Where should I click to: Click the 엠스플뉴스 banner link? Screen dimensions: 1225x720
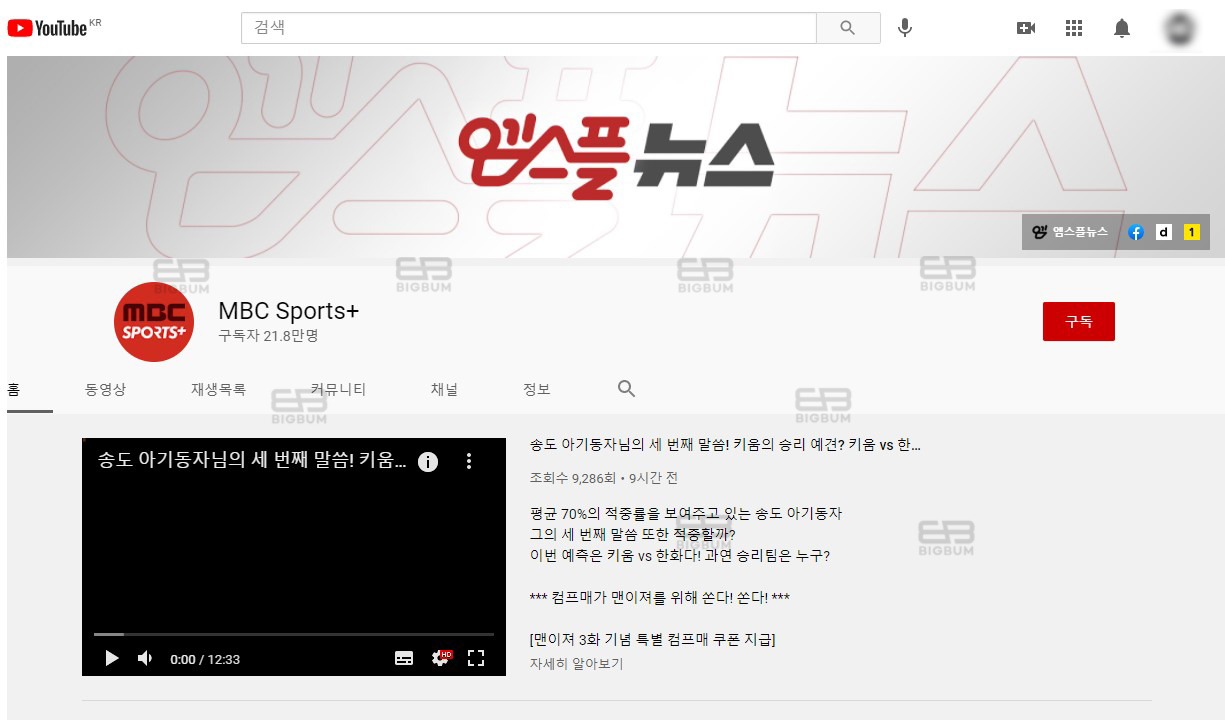click(x=1070, y=232)
